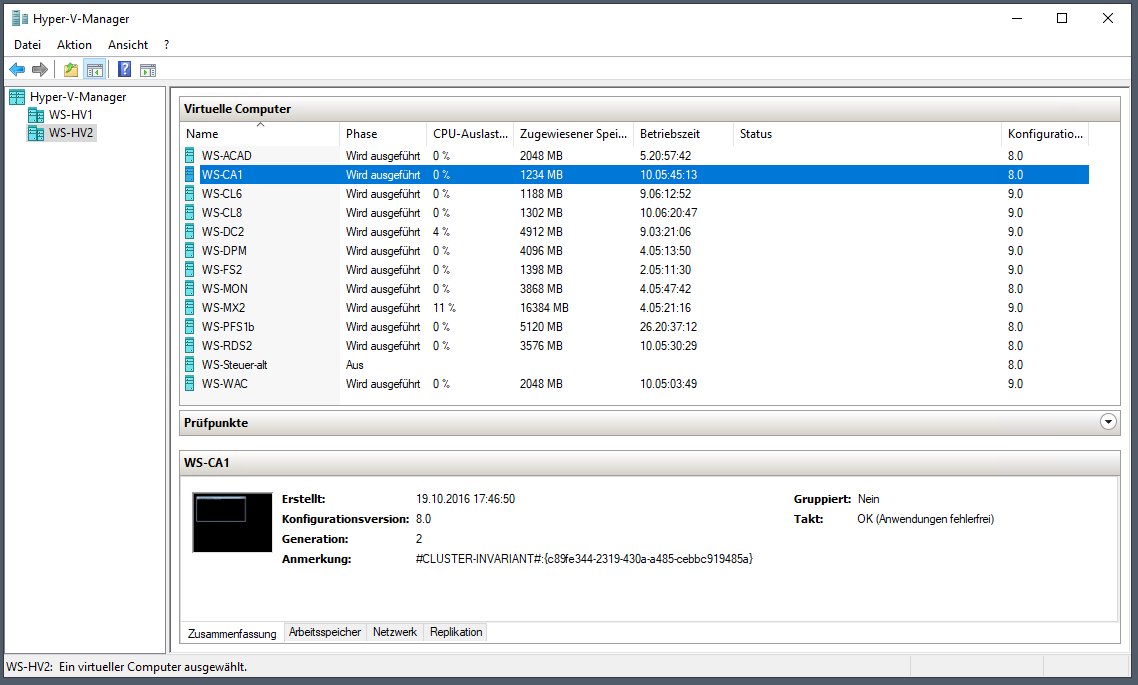This screenshot has width=1138, height=685.
Task: Click the WS-WAC virtual machine icon
Action: (x=189, y=383)
